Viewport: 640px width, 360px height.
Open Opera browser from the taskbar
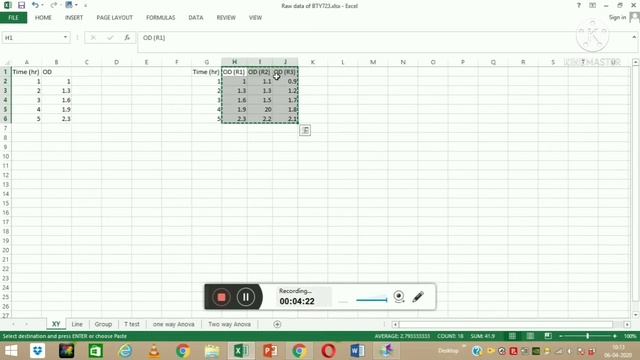[x=328, y=351]
